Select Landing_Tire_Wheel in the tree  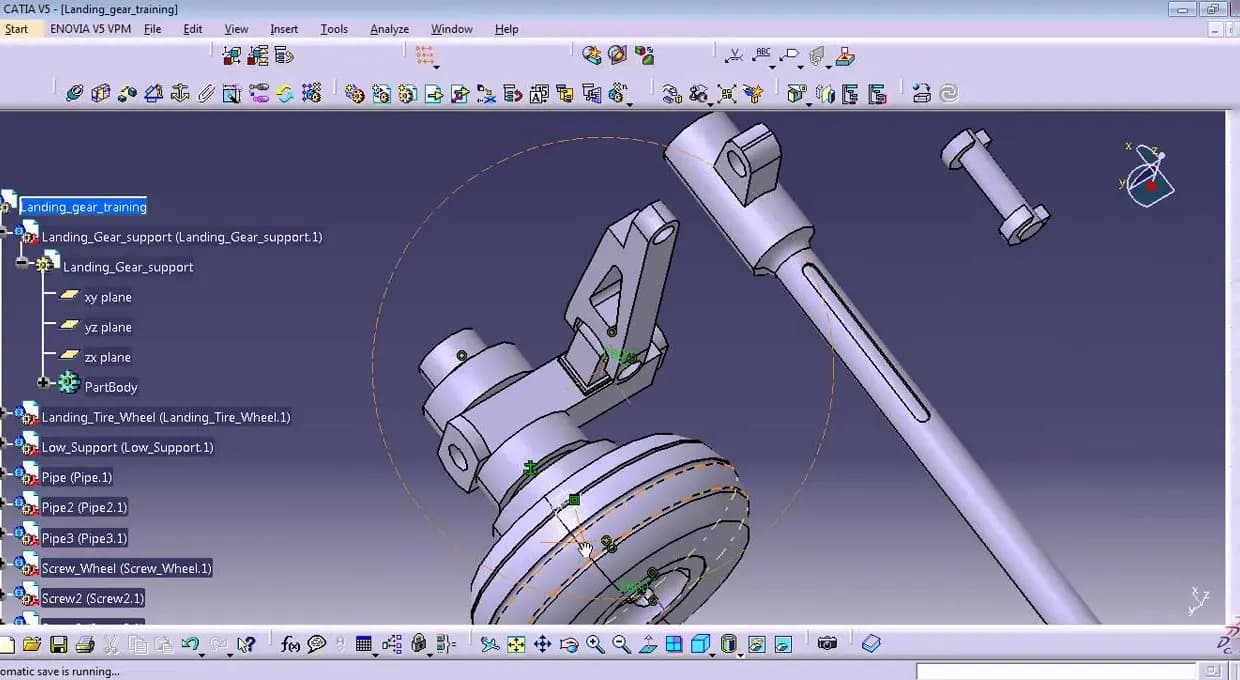click(x=166, y=417)
